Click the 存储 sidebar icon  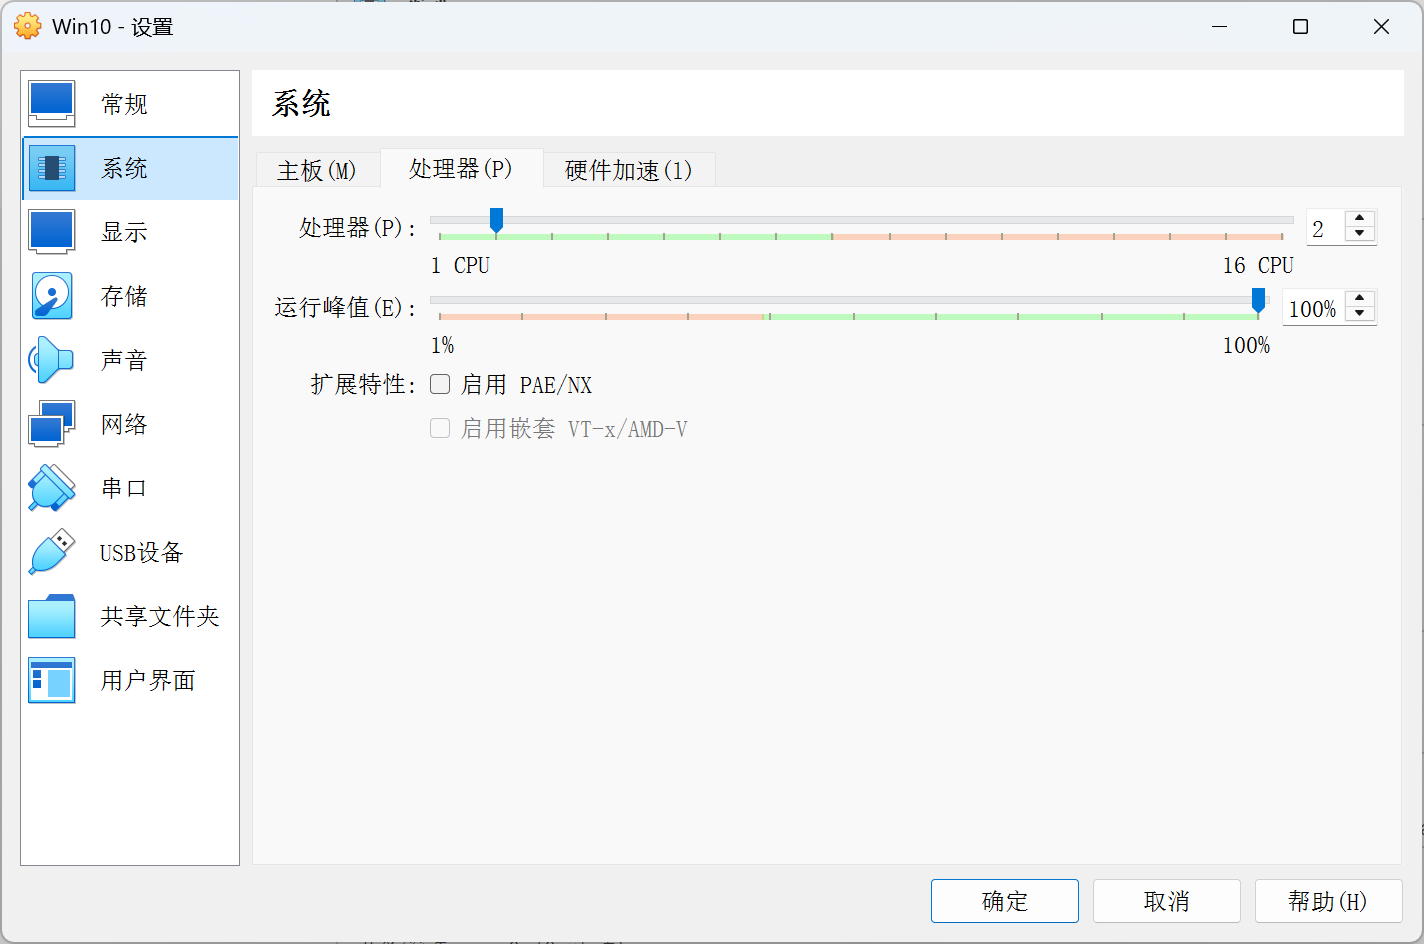pos(52,296)
